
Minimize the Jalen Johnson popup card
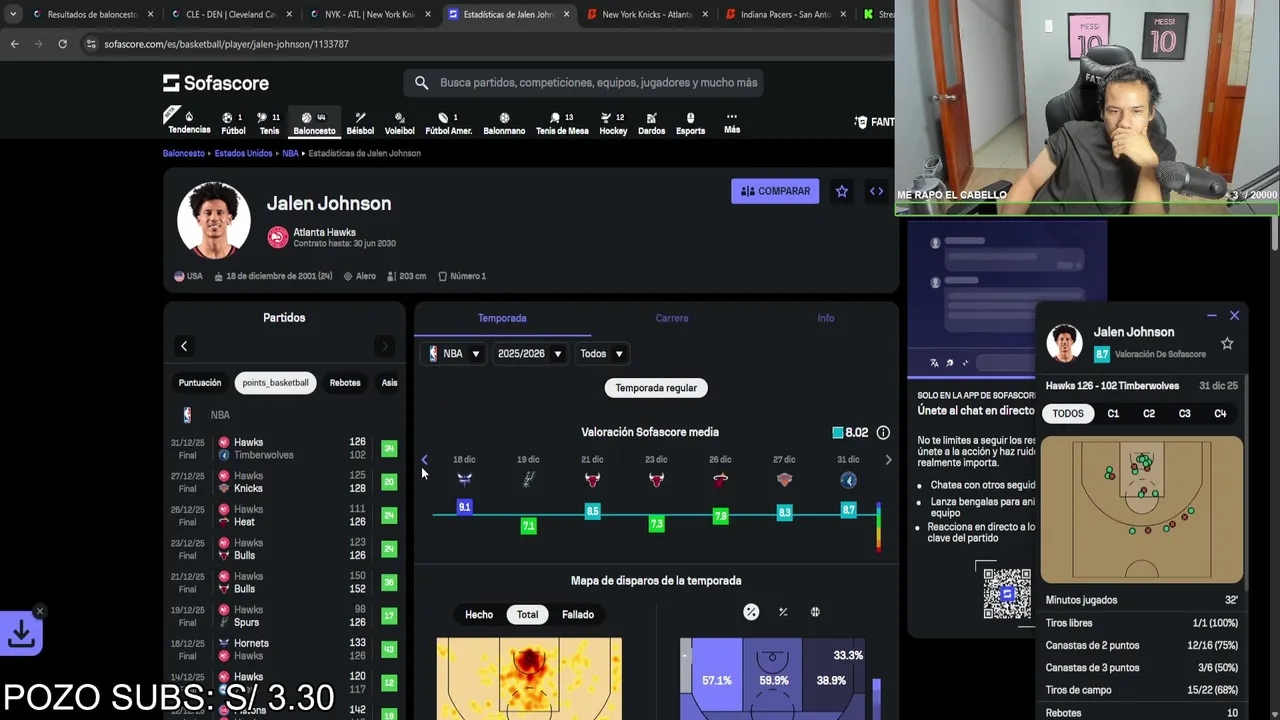click(1212, 316)
